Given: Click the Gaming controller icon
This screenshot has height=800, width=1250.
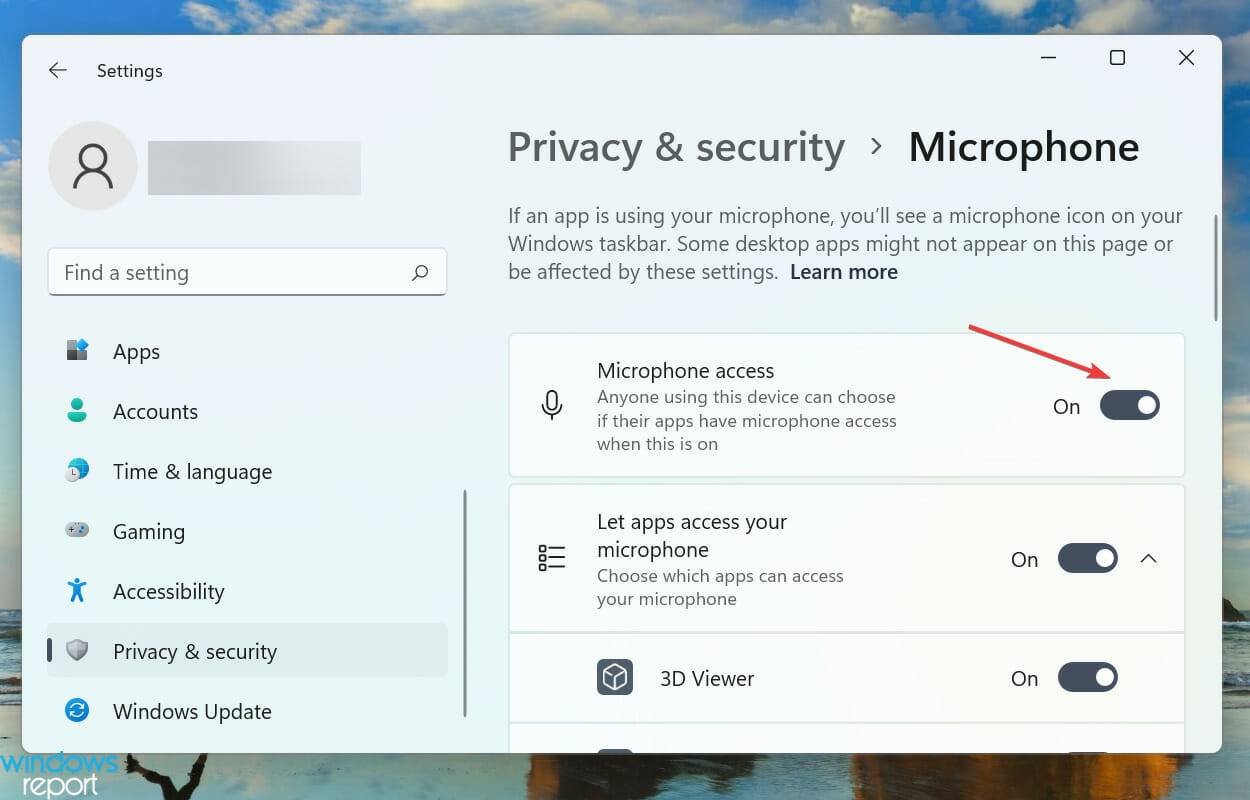Looking at the screenshot, I should [76, 531].
